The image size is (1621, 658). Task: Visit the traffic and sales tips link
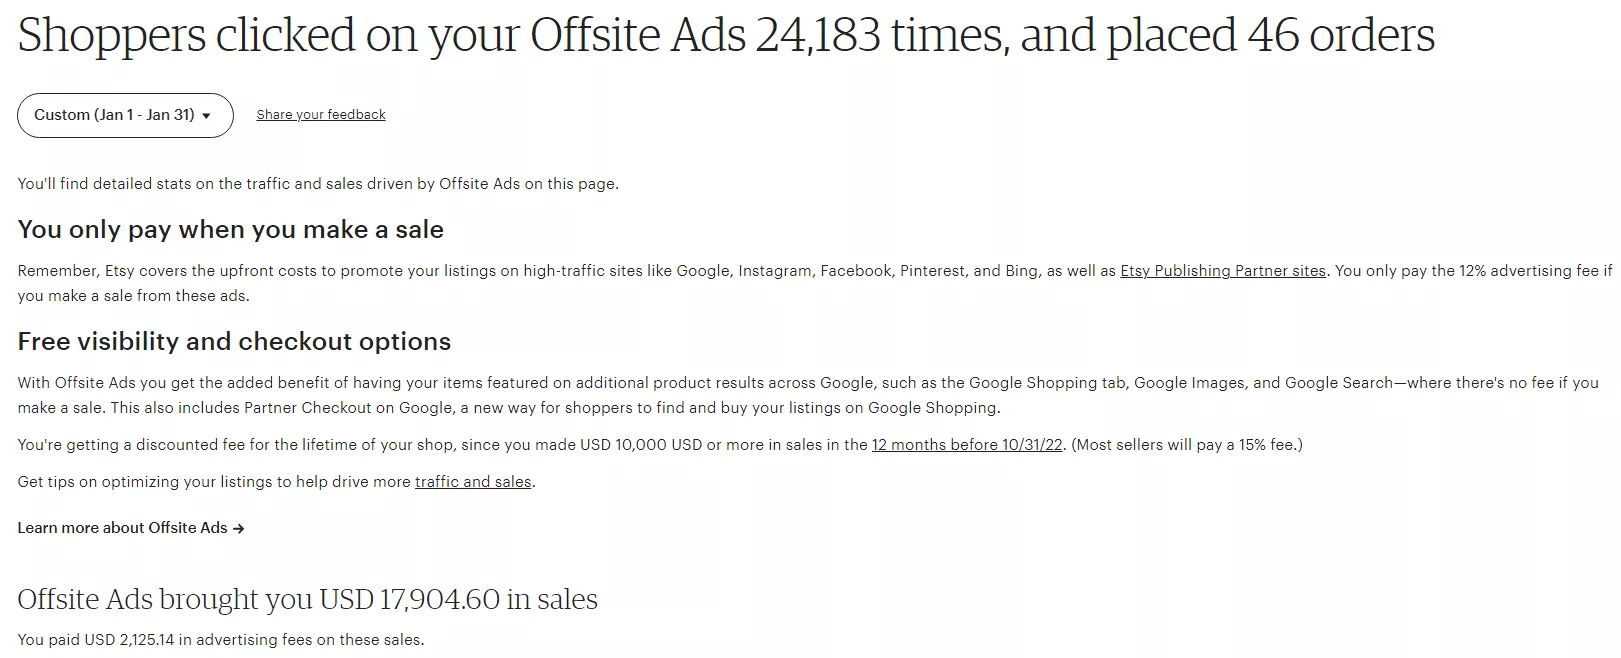coord(473,482)
